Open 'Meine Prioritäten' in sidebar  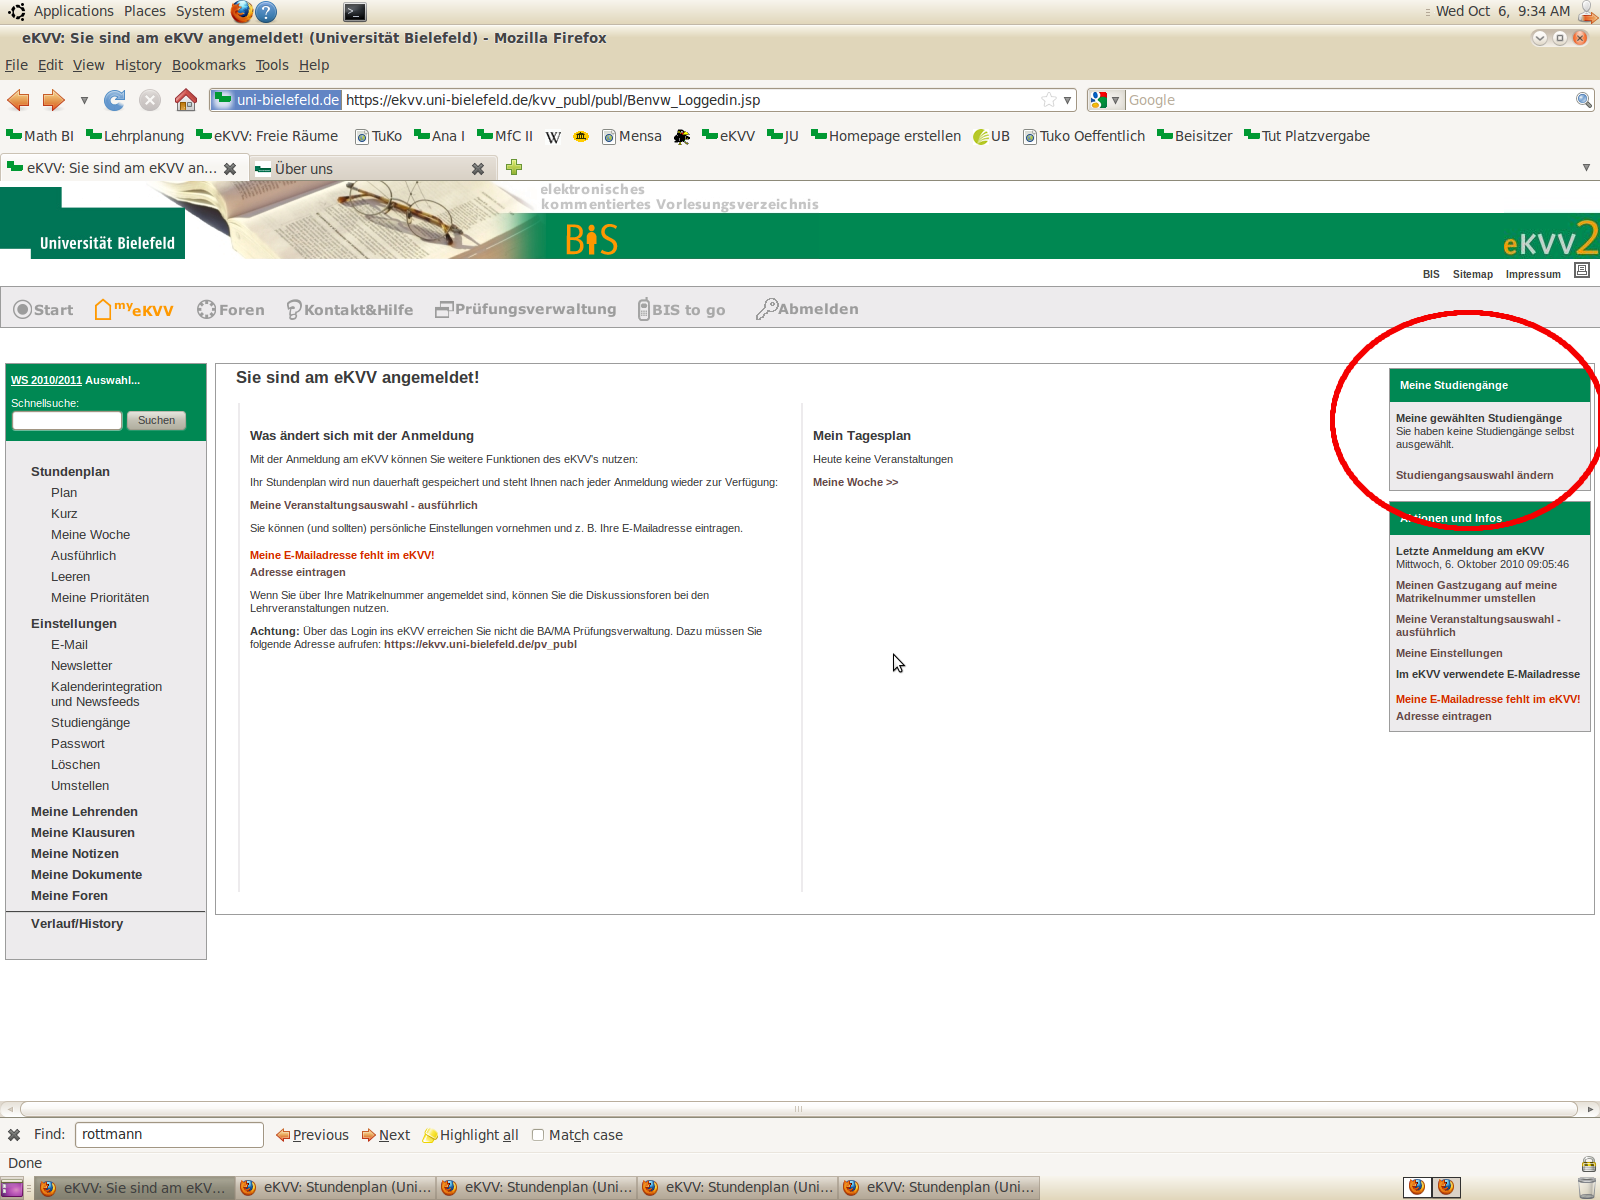(100, 598)
